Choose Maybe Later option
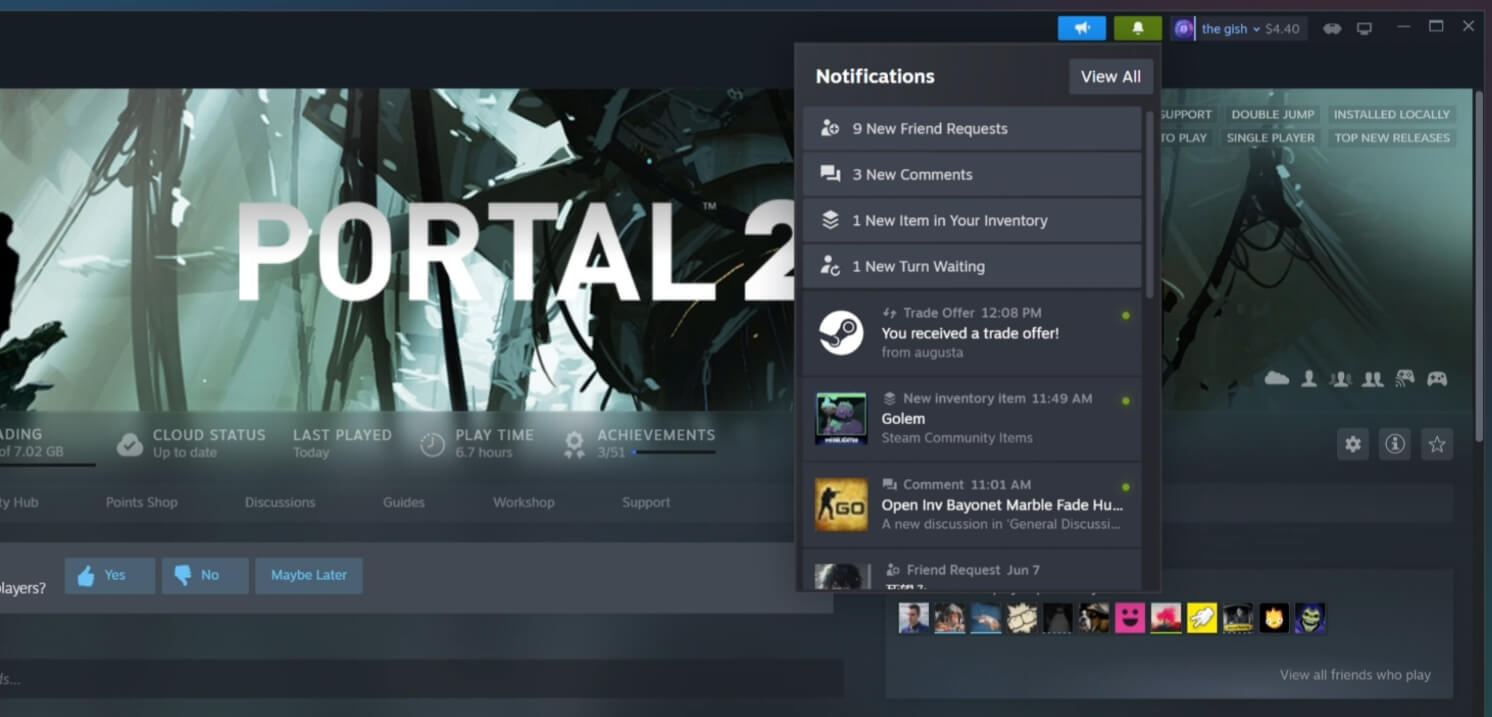This screenshot has height=717, width=1492. [309, 575]
